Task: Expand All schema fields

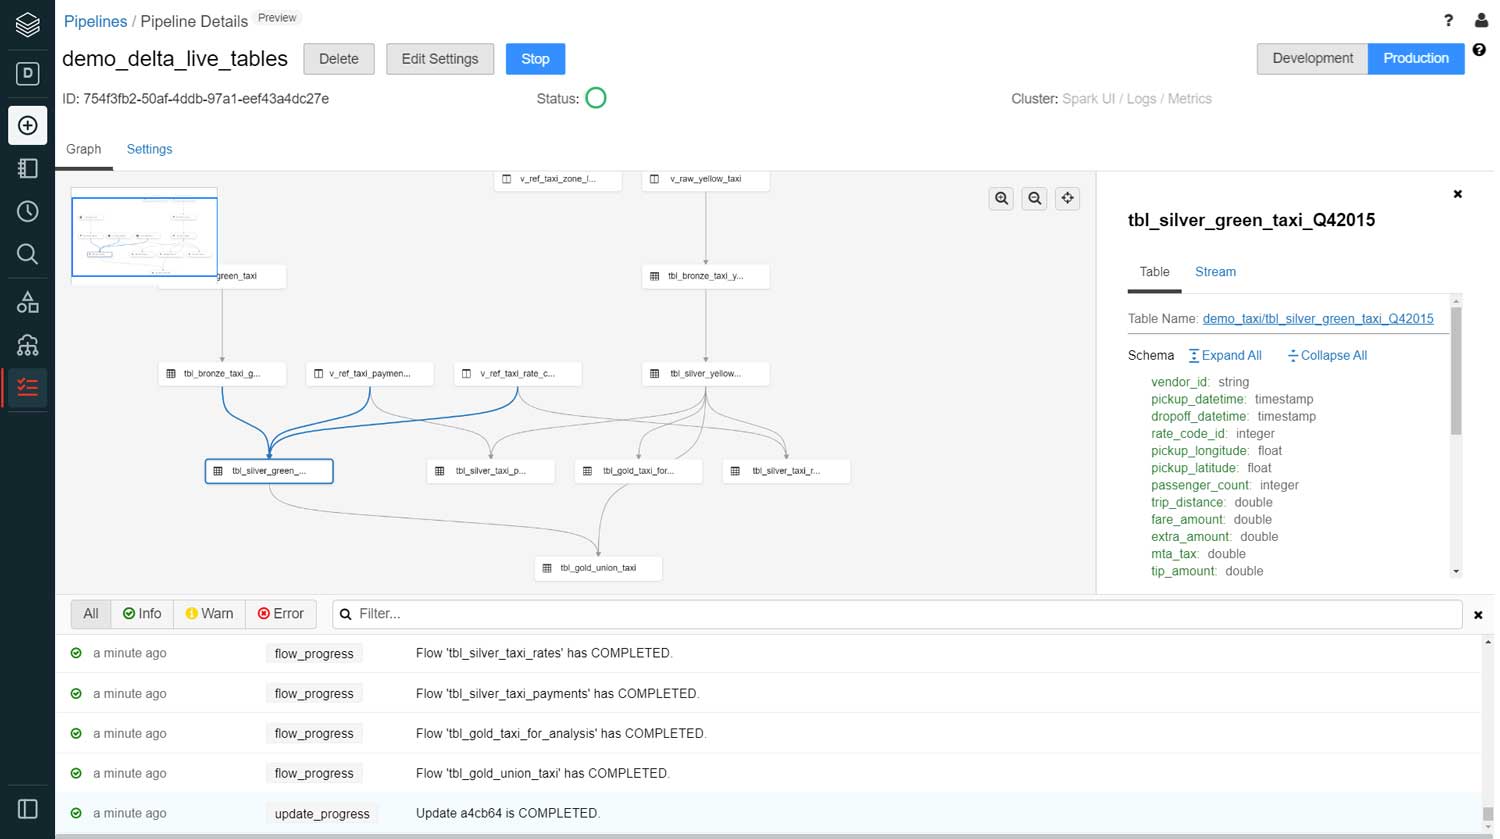Action: tap(1225, 355)
